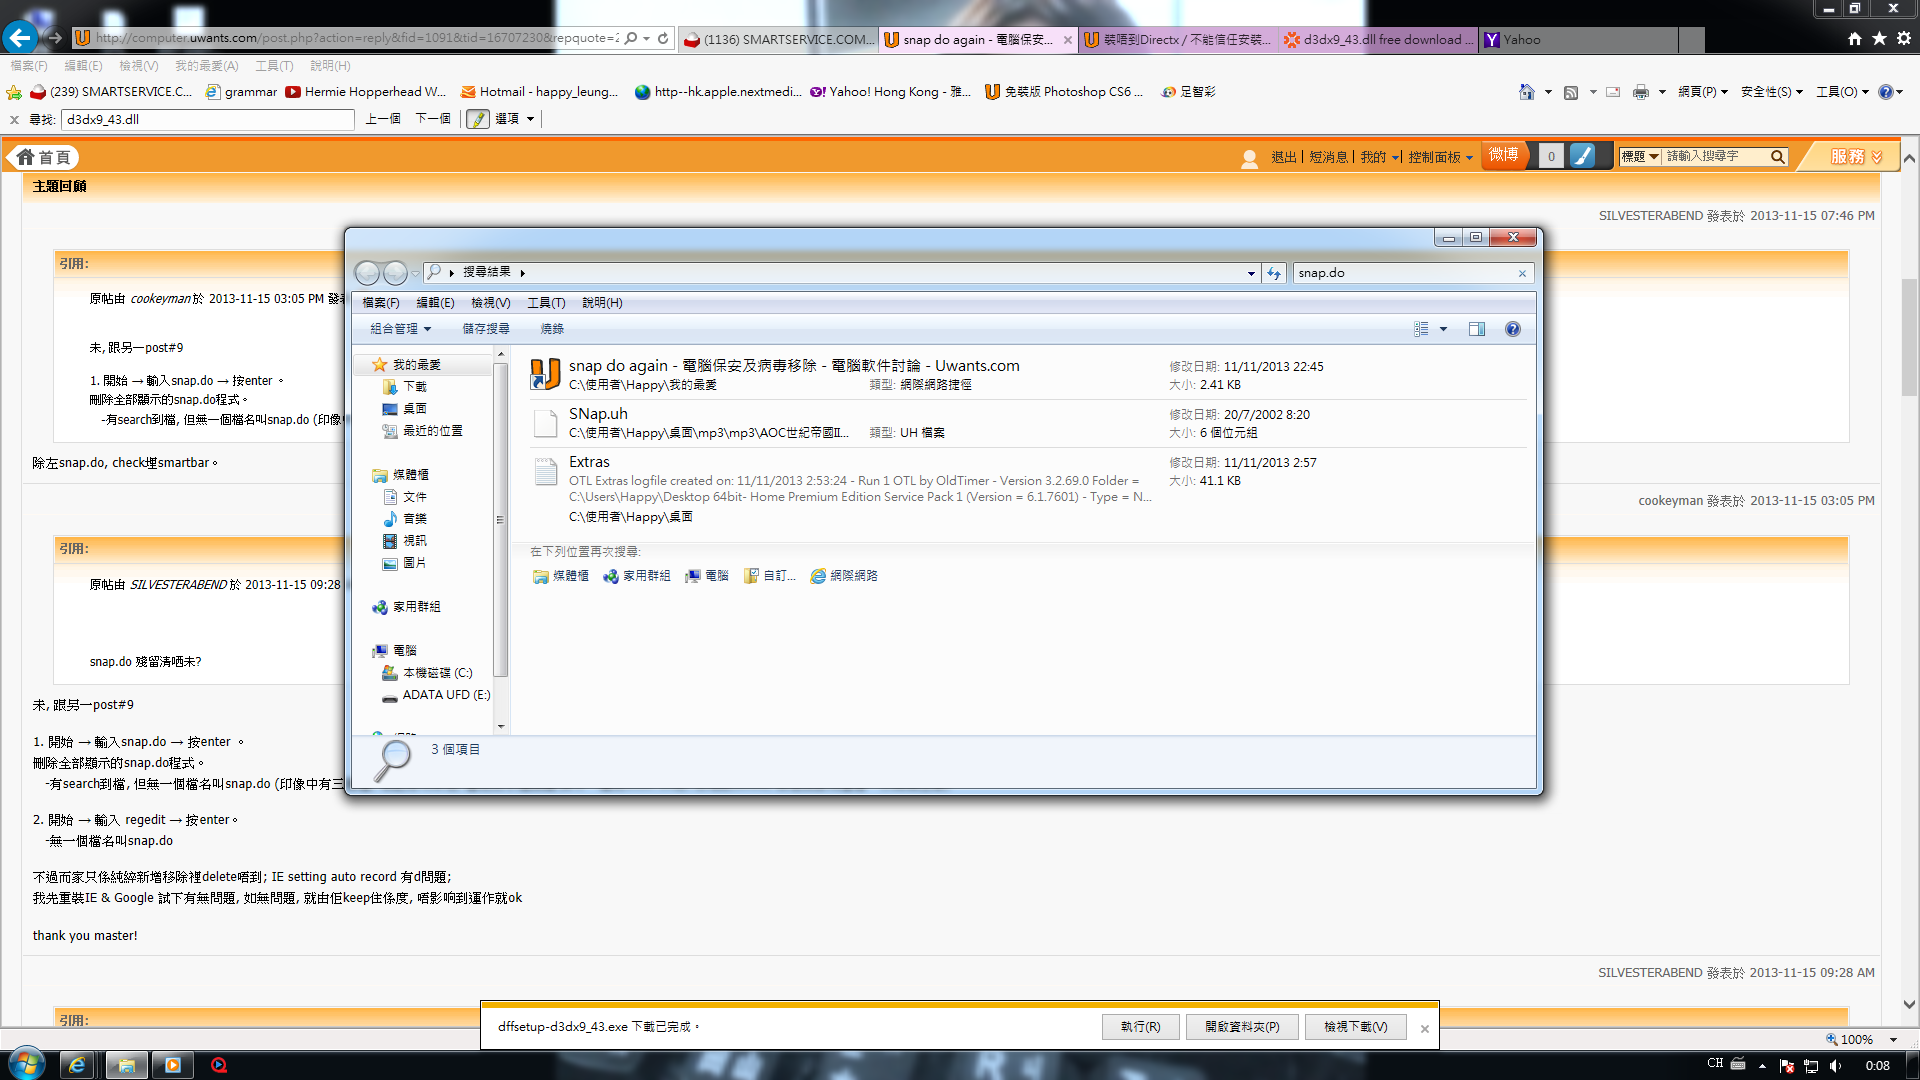1920x1080 pixels.
Task: Open IE home icon at top right
Action: click(1855, 38)
